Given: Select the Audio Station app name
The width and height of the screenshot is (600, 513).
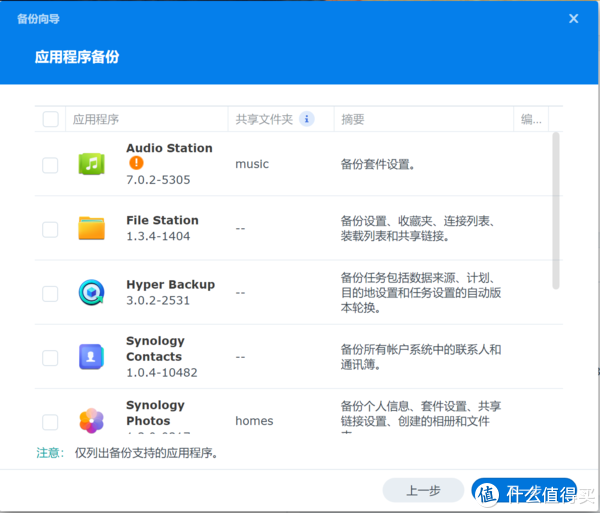Looking at the screenshot, I should (169, 148).
